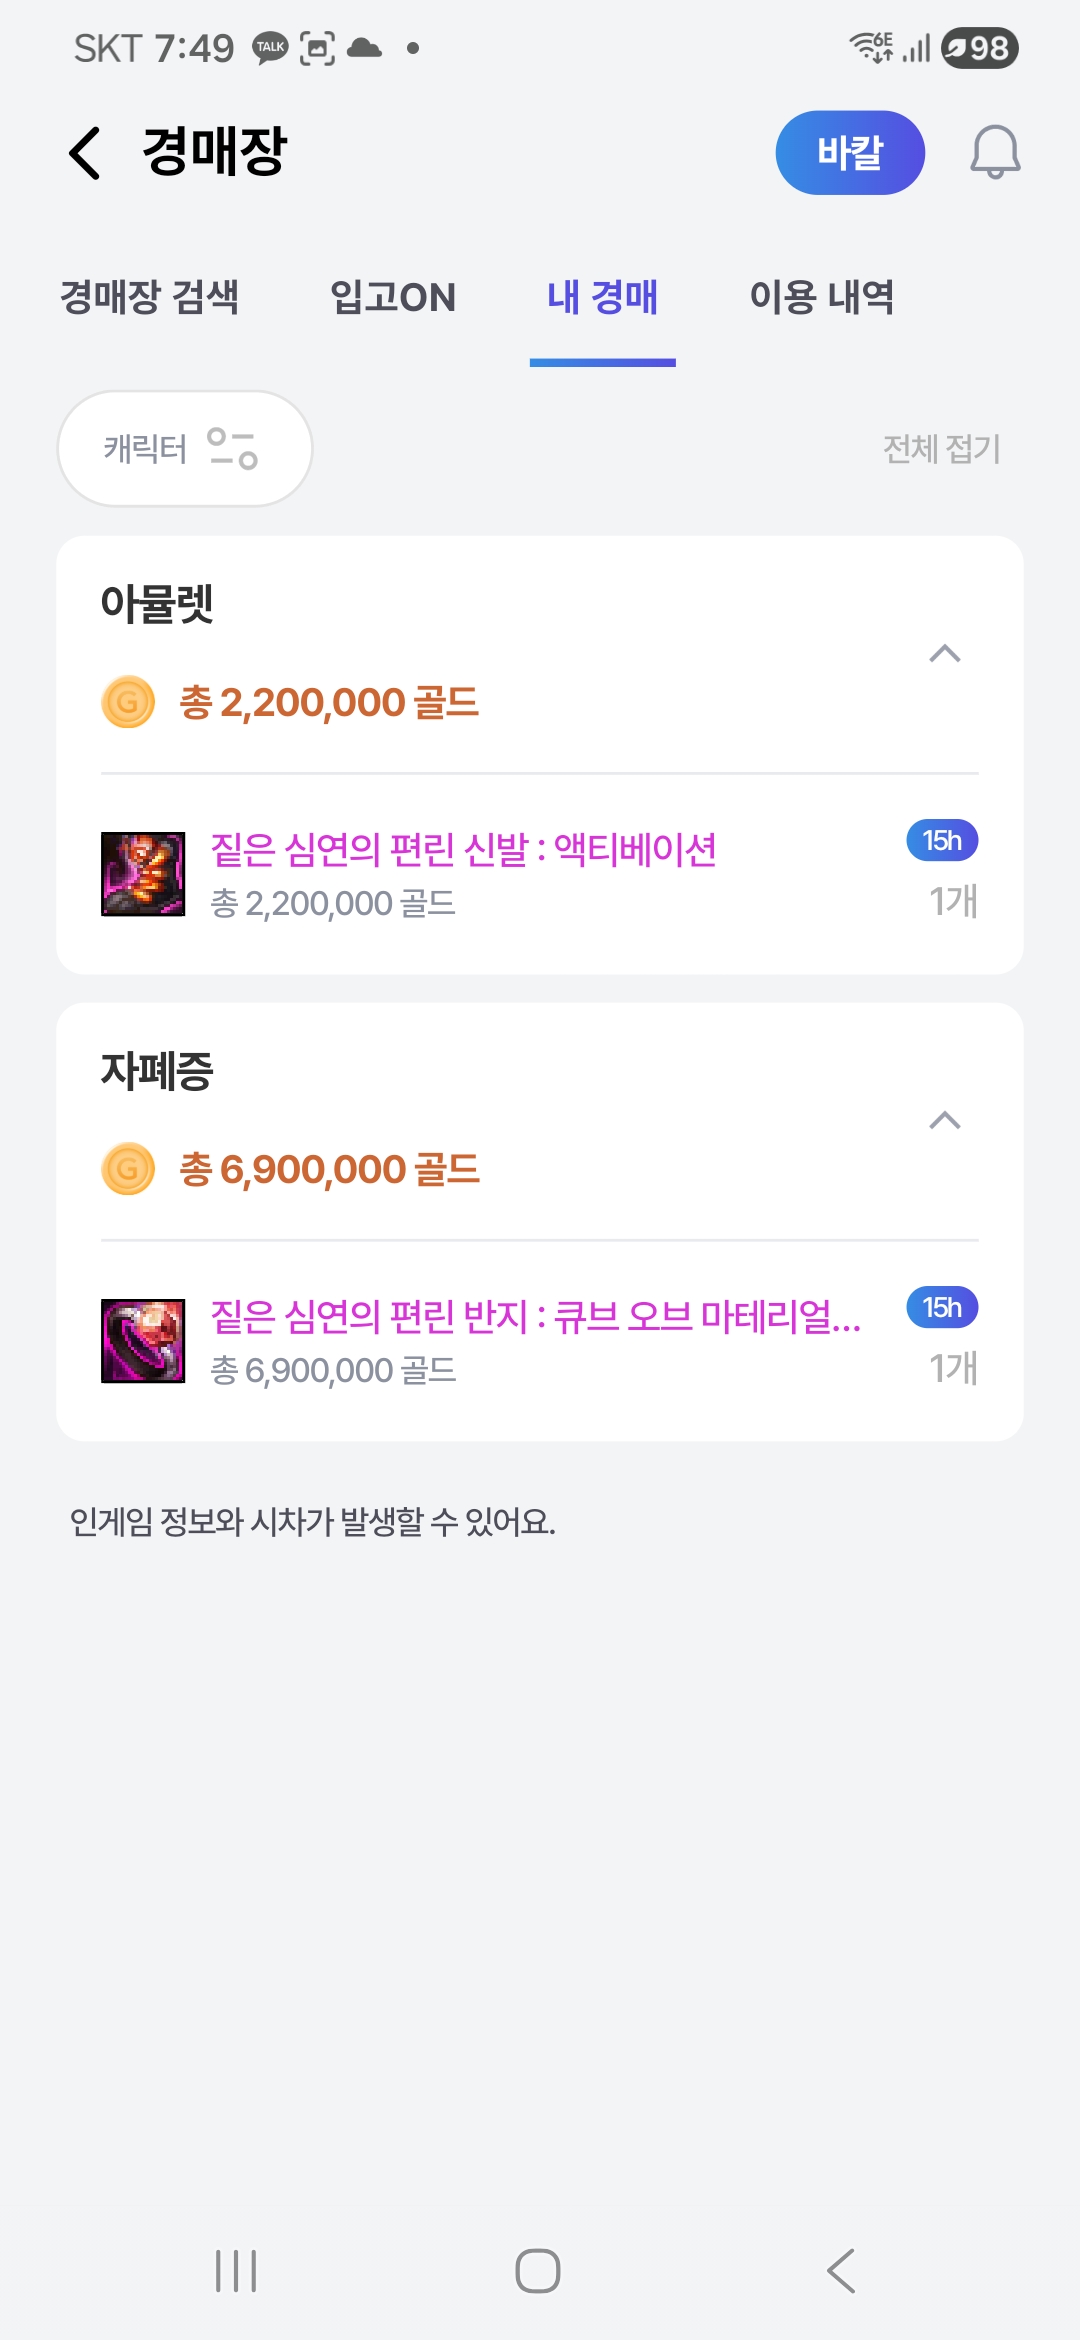Open notifications via the bell icon

tap(995, 153)
